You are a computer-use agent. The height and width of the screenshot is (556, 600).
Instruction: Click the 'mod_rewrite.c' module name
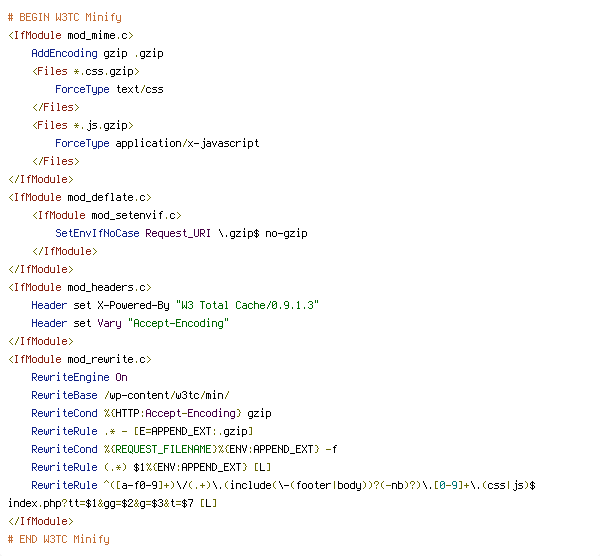[x=106, y=359]
